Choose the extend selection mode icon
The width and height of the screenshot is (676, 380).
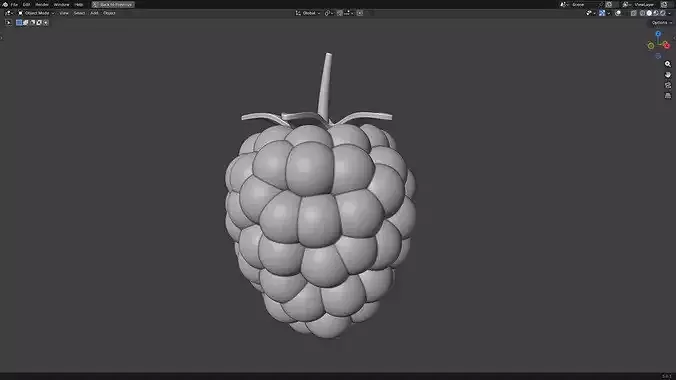coord(25,22)
